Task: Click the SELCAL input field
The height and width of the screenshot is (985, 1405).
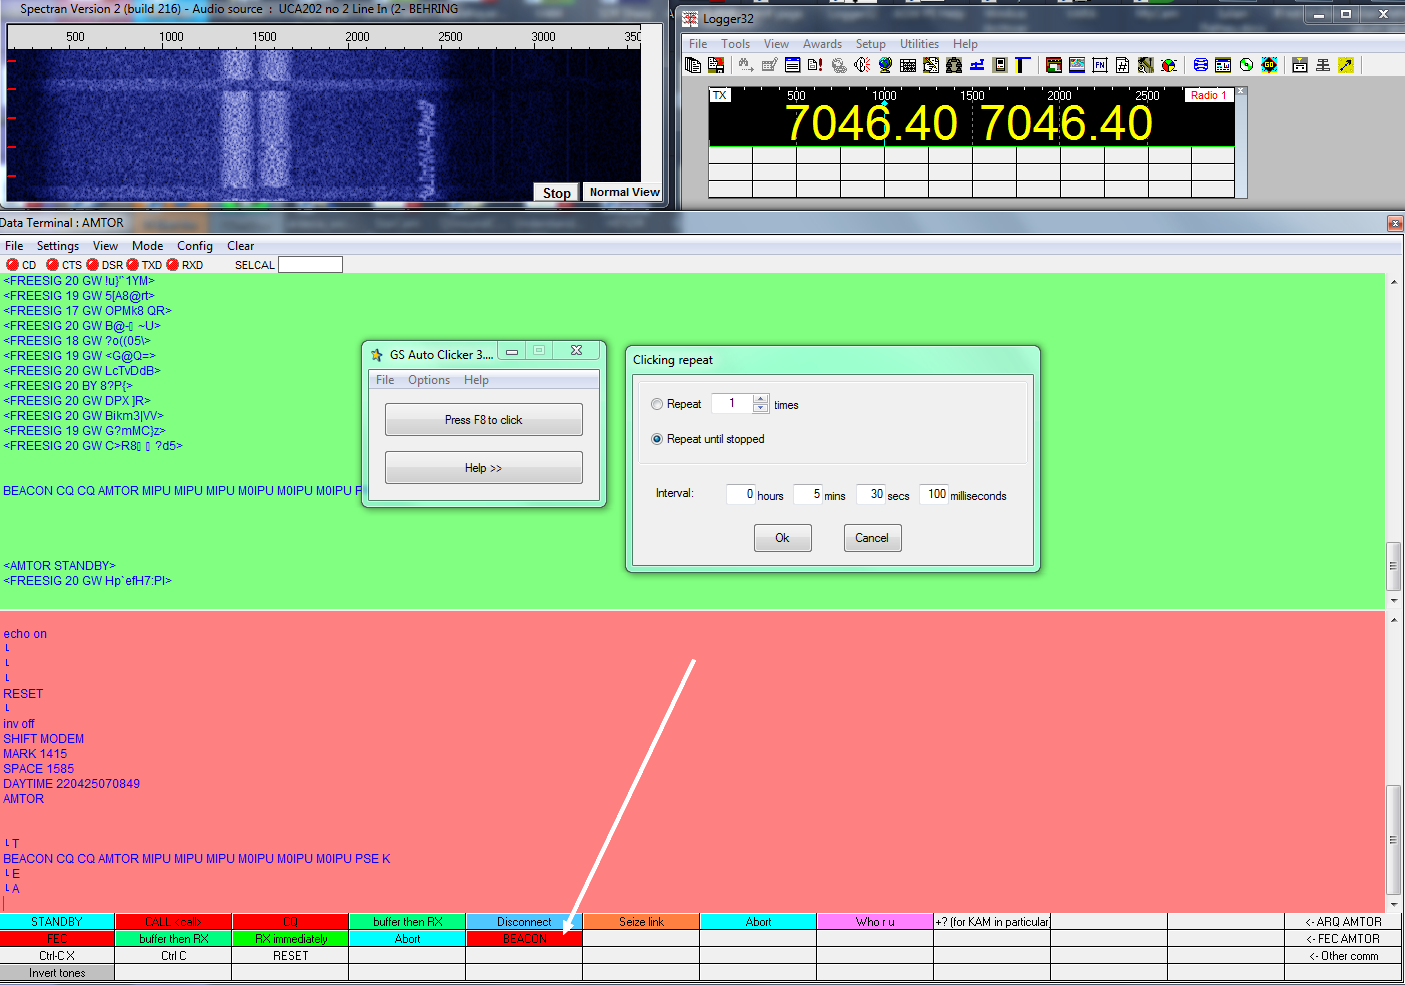Action: 310,265
